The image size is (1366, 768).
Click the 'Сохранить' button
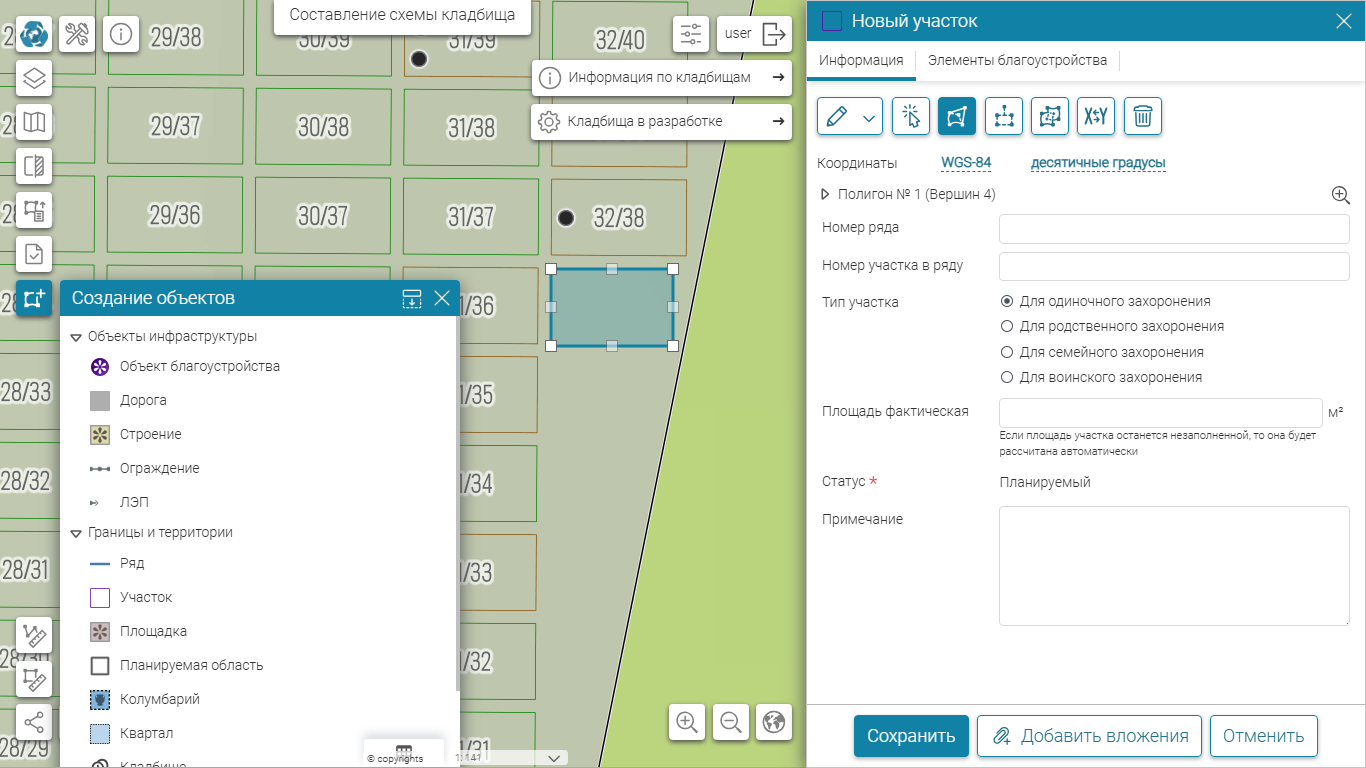[910, 736]
